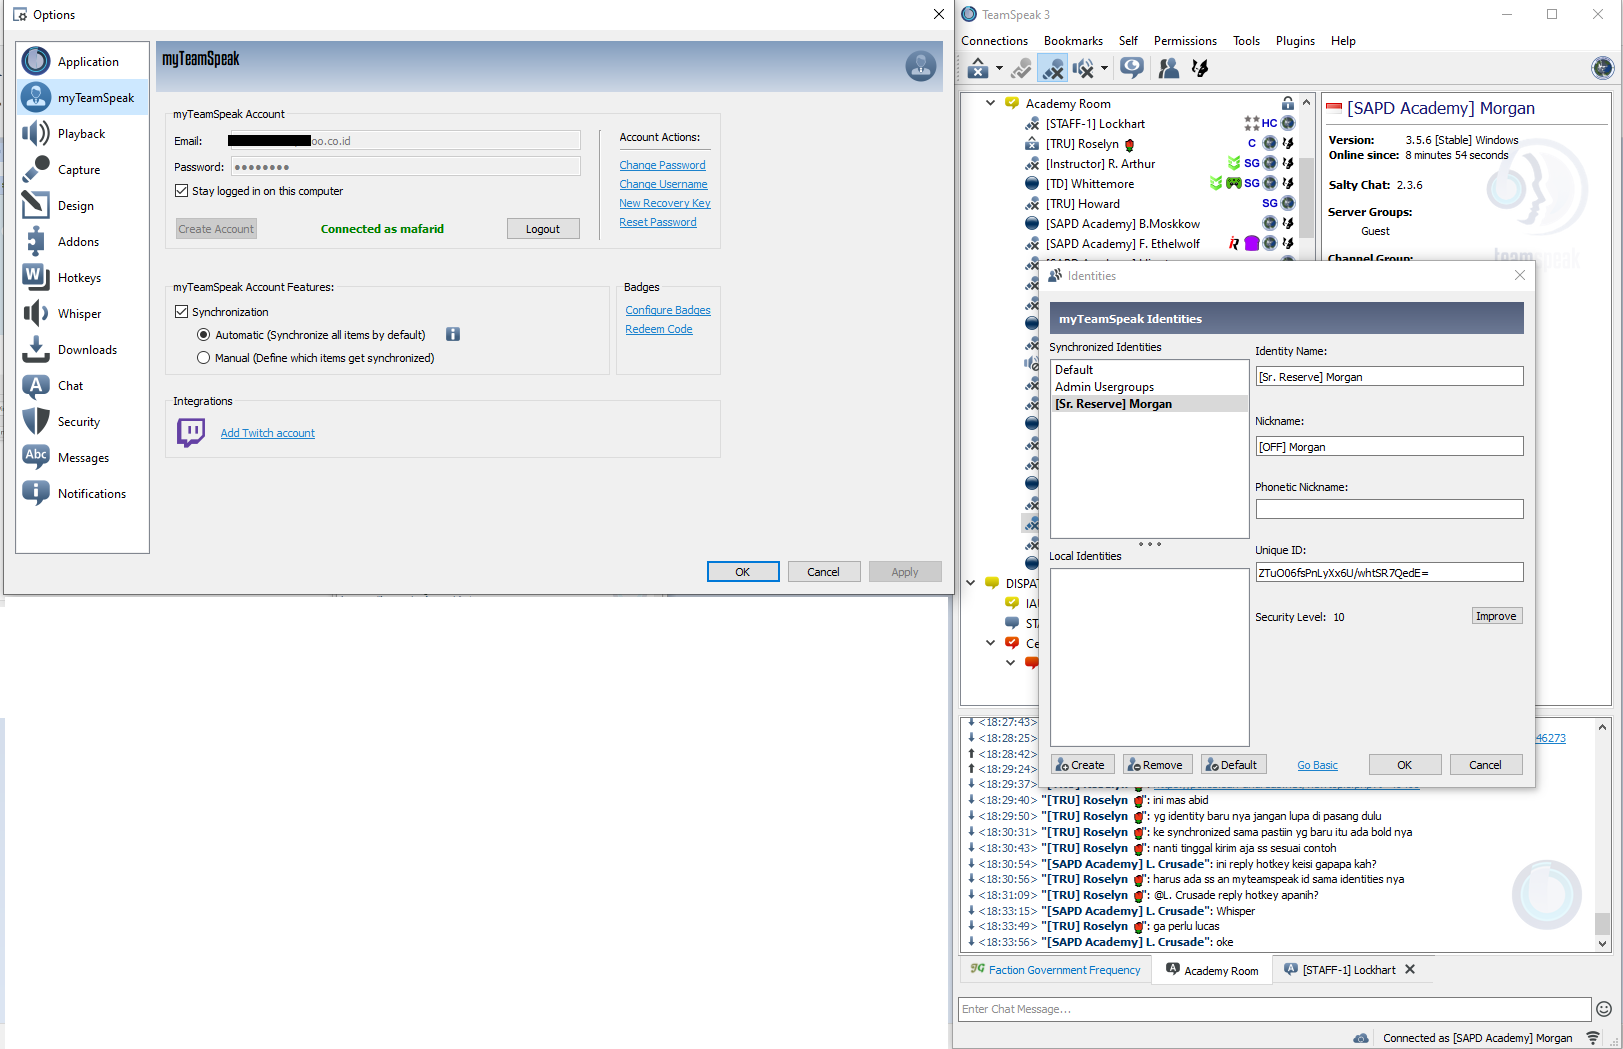Open the speaker mute dropdown arrow
This screenshot has width=1623, height=1049.
coord(1104,69)
